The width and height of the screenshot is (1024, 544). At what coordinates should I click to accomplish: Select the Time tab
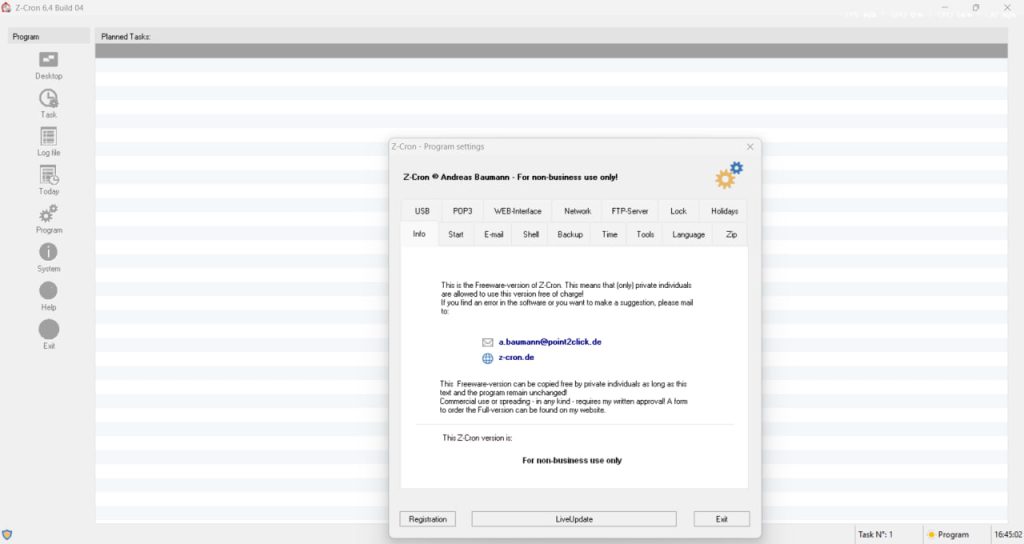pyautogui.click(x=609, y=234)
